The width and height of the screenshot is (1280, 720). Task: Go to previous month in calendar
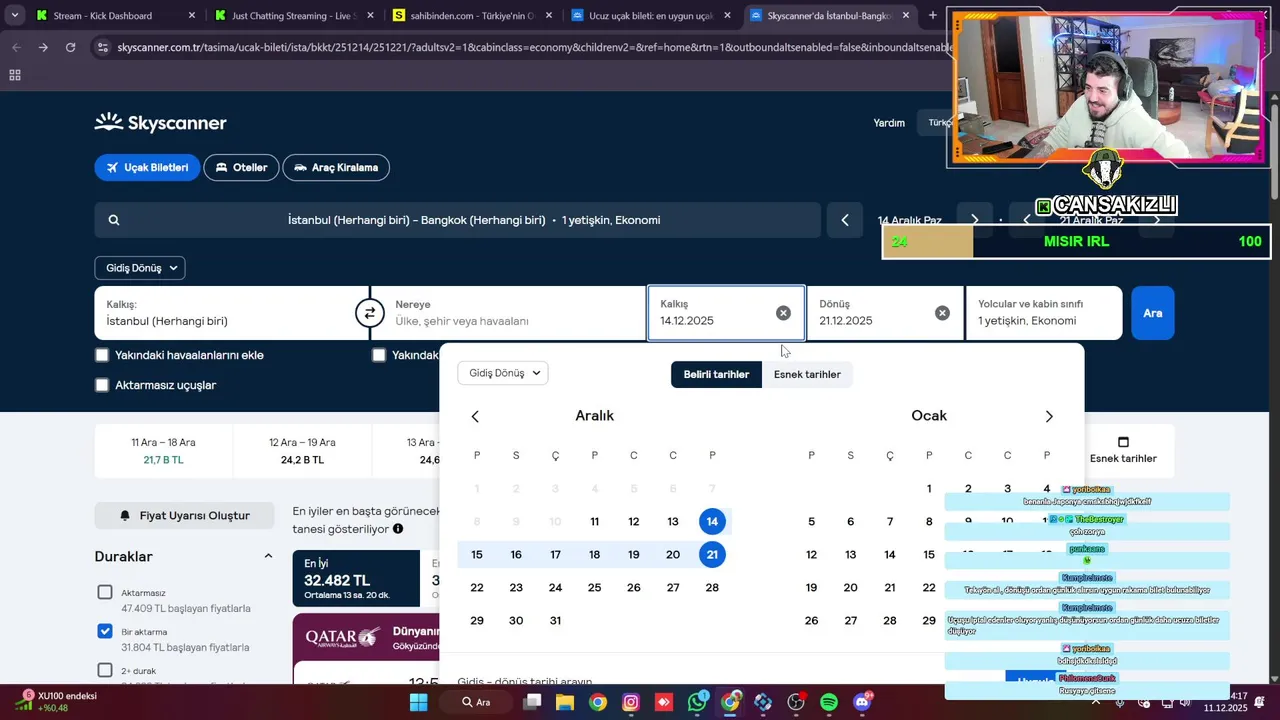point(475,416)
